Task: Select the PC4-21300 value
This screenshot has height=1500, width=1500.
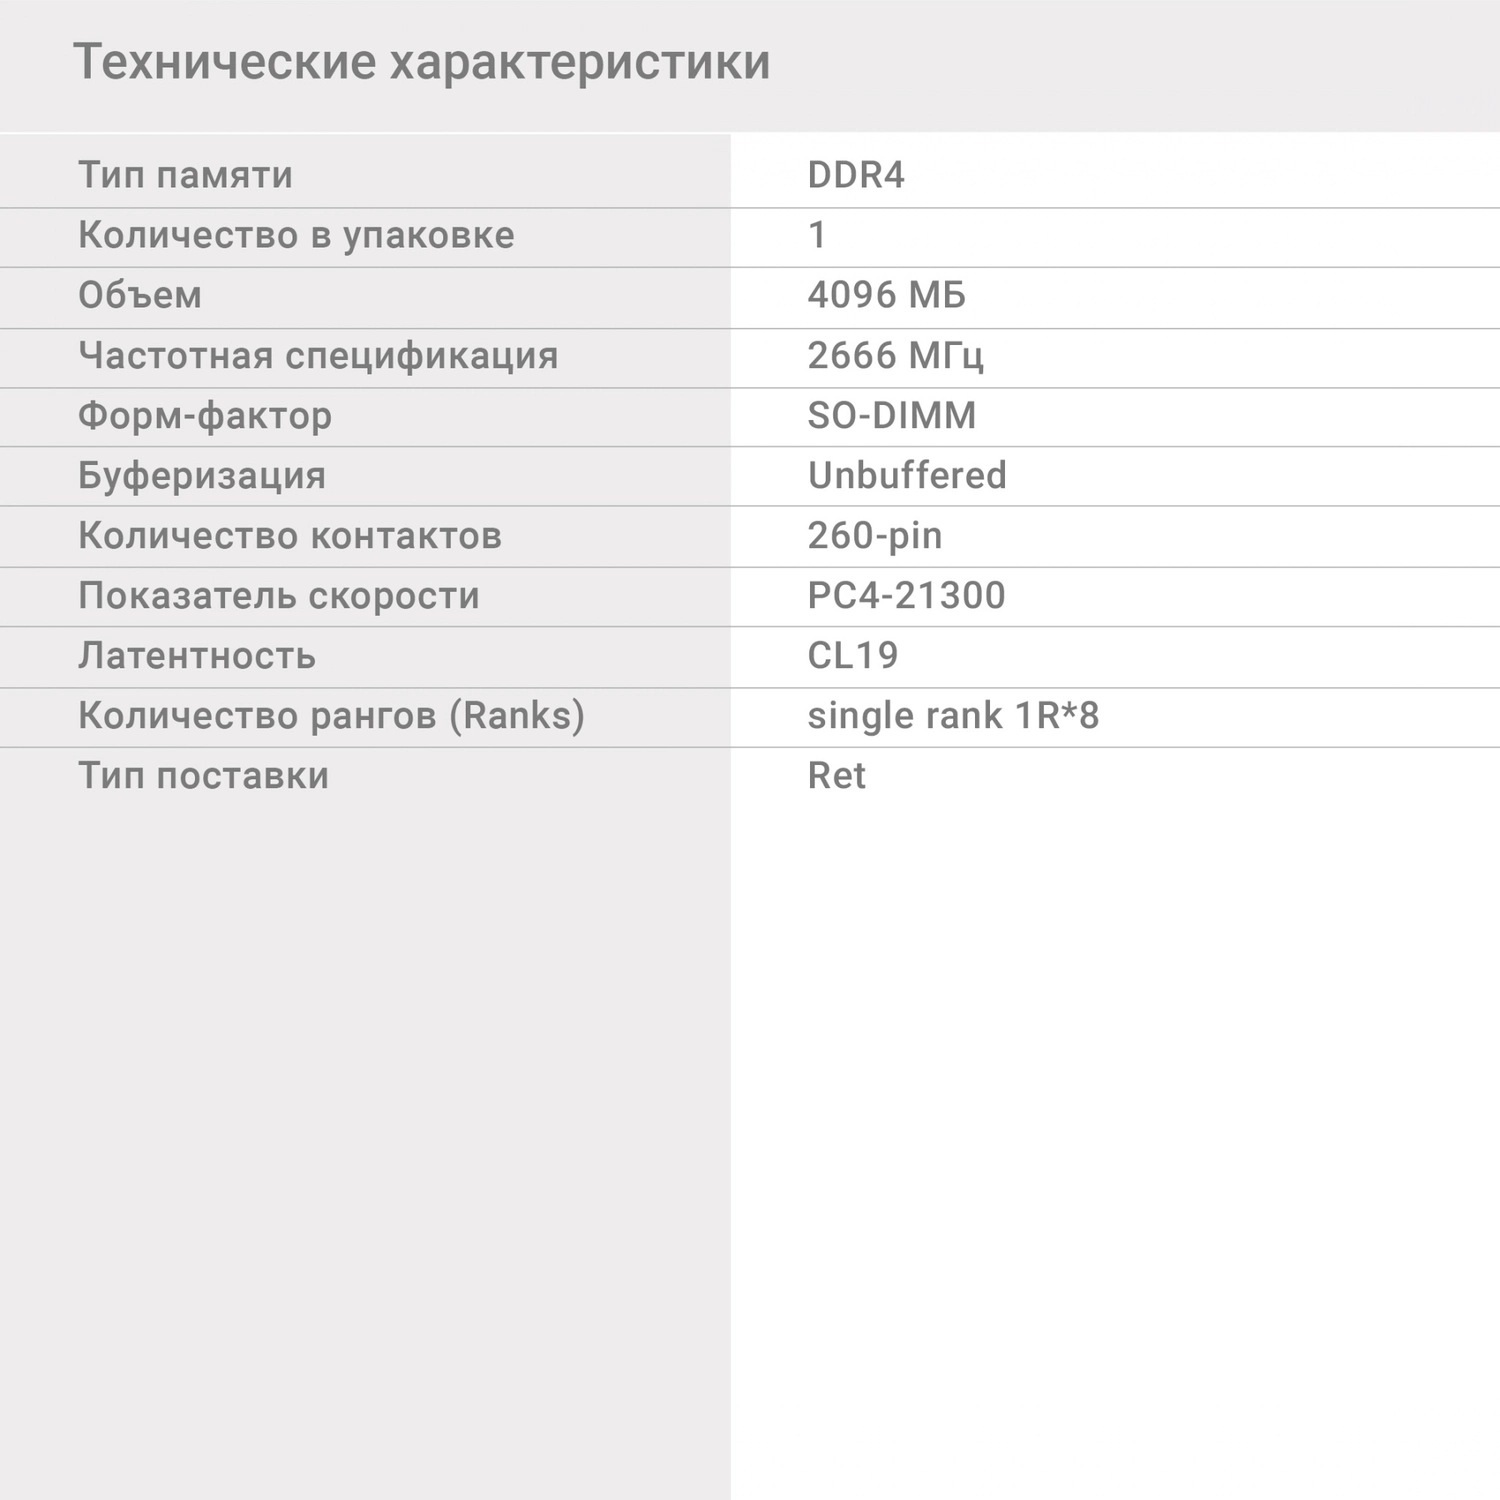Action: [906, 595]
